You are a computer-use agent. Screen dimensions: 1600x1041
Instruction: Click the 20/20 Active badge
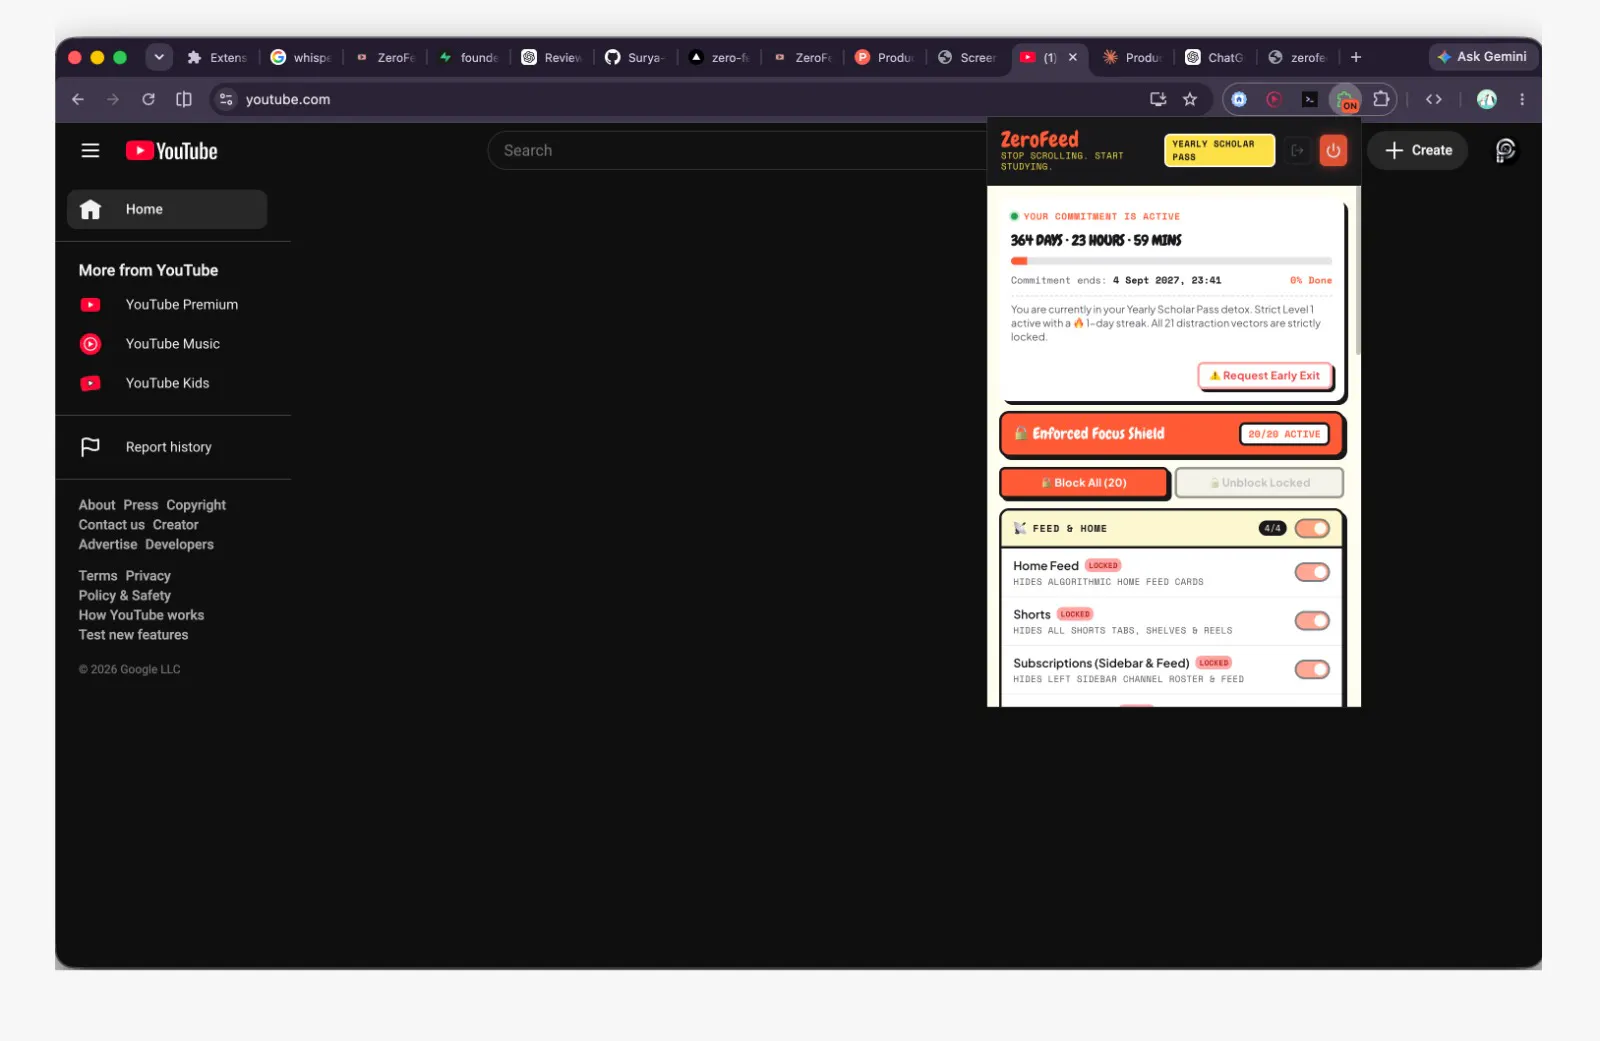pyautogui.click(x=1284, y=434)
